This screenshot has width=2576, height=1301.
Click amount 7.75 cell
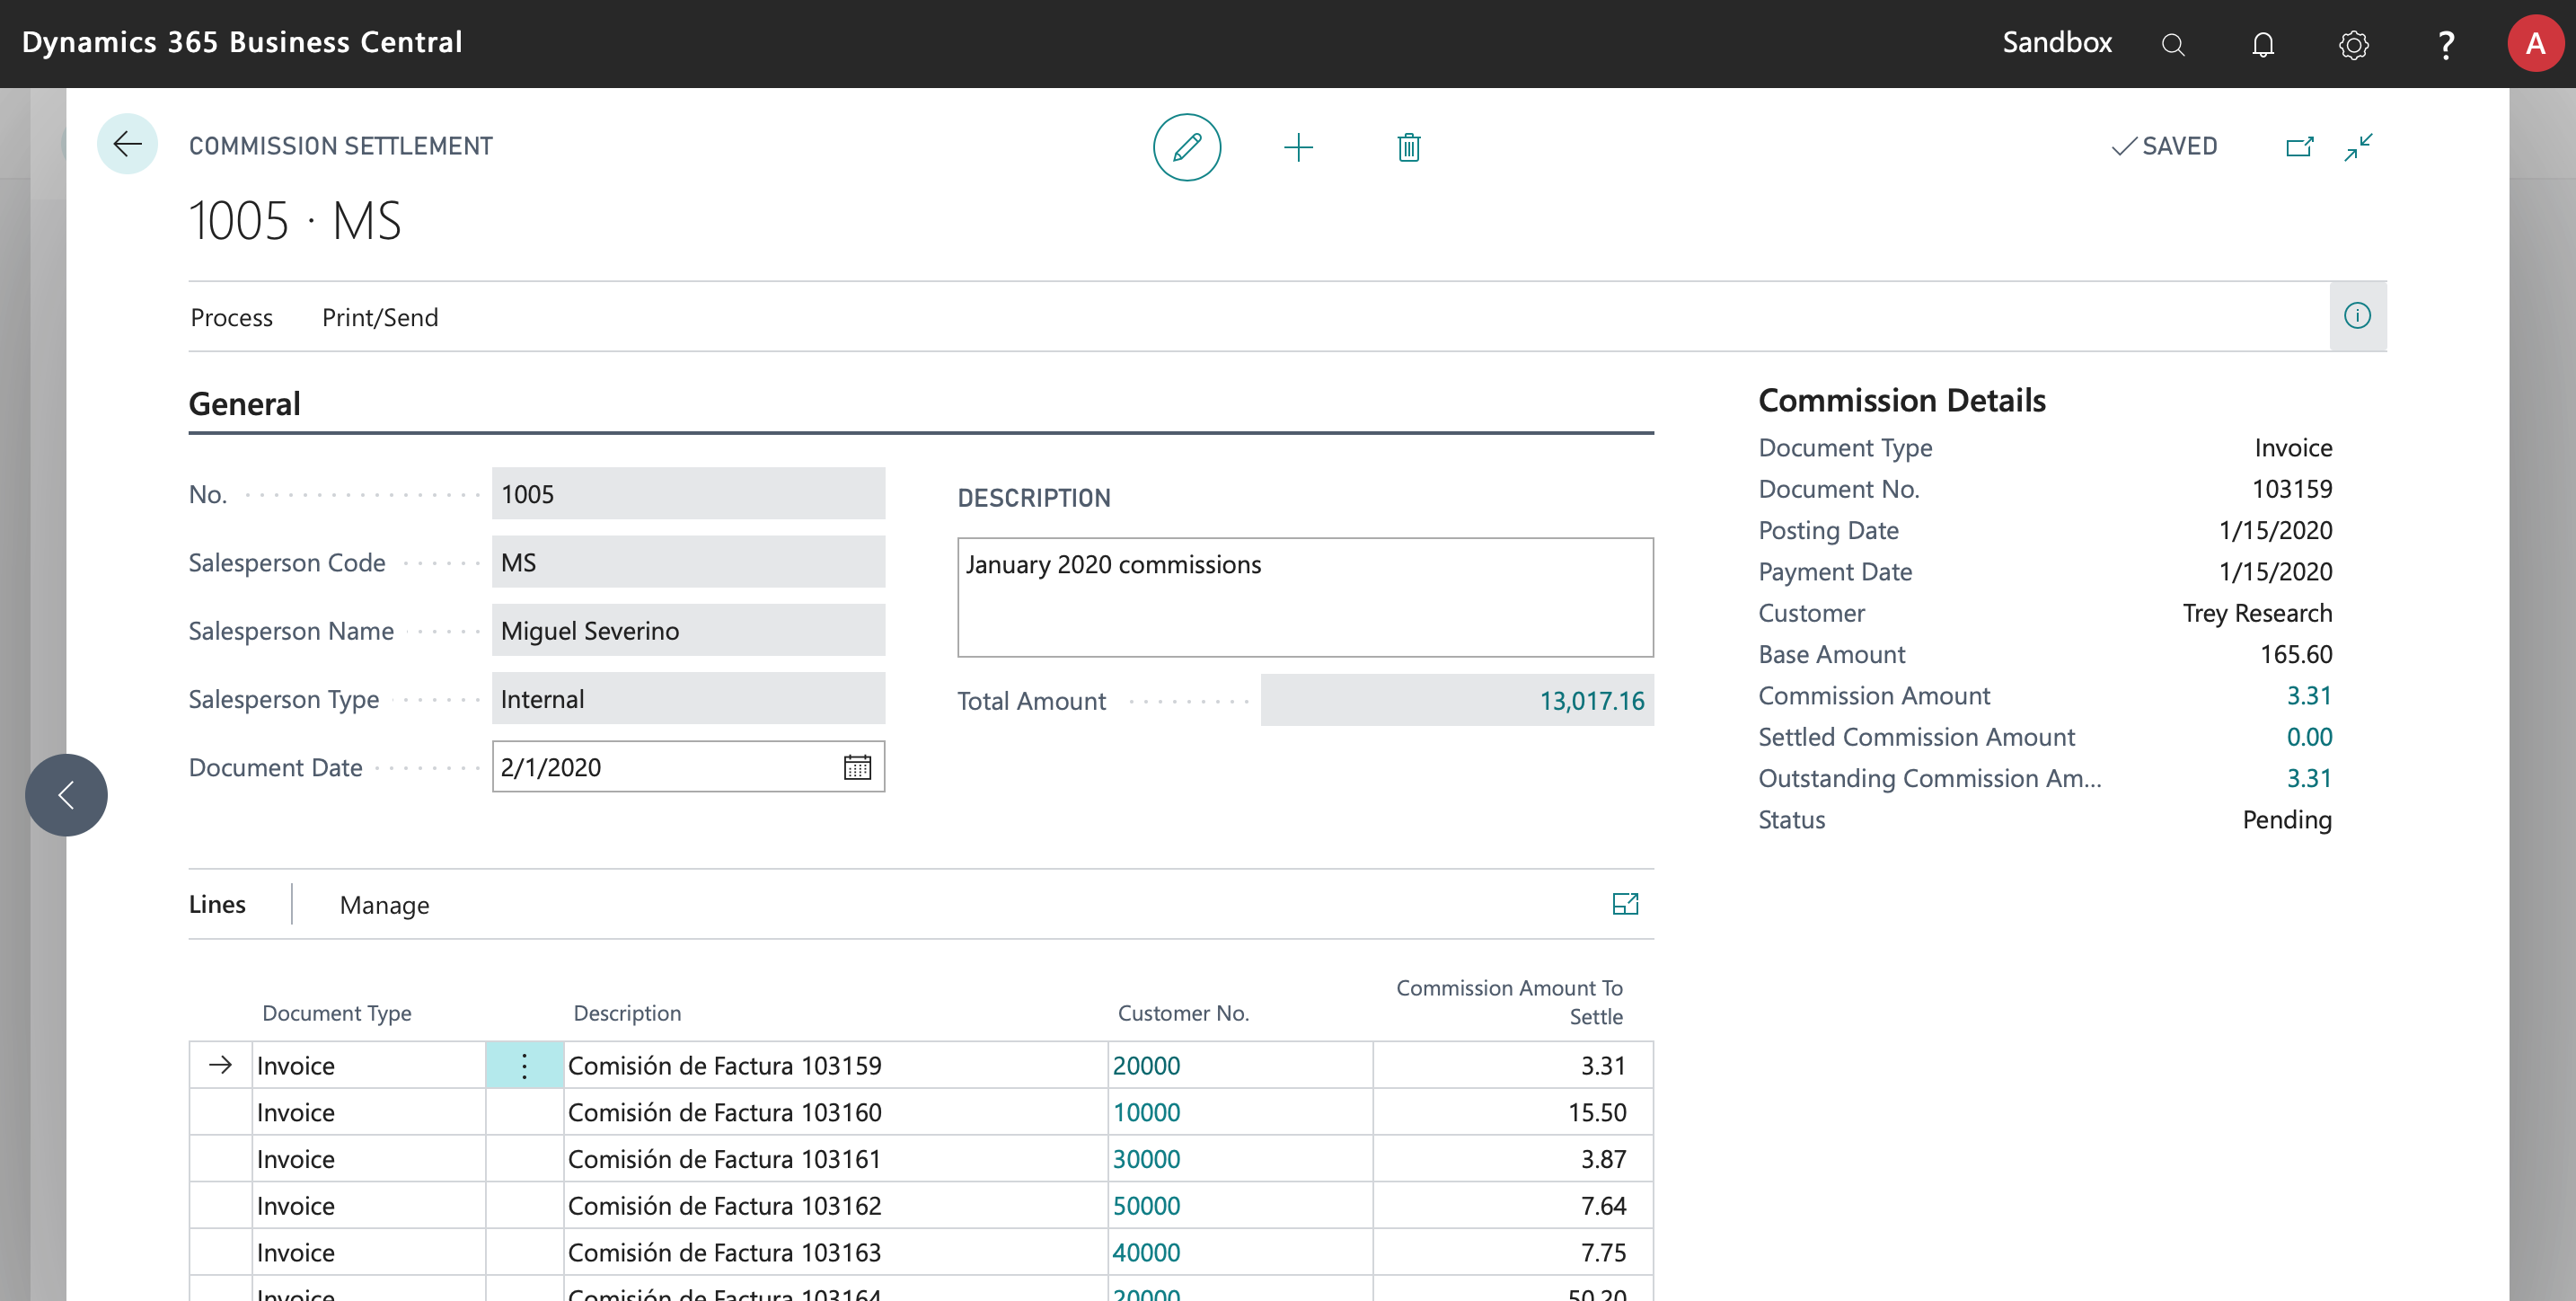(1512, 1252)
